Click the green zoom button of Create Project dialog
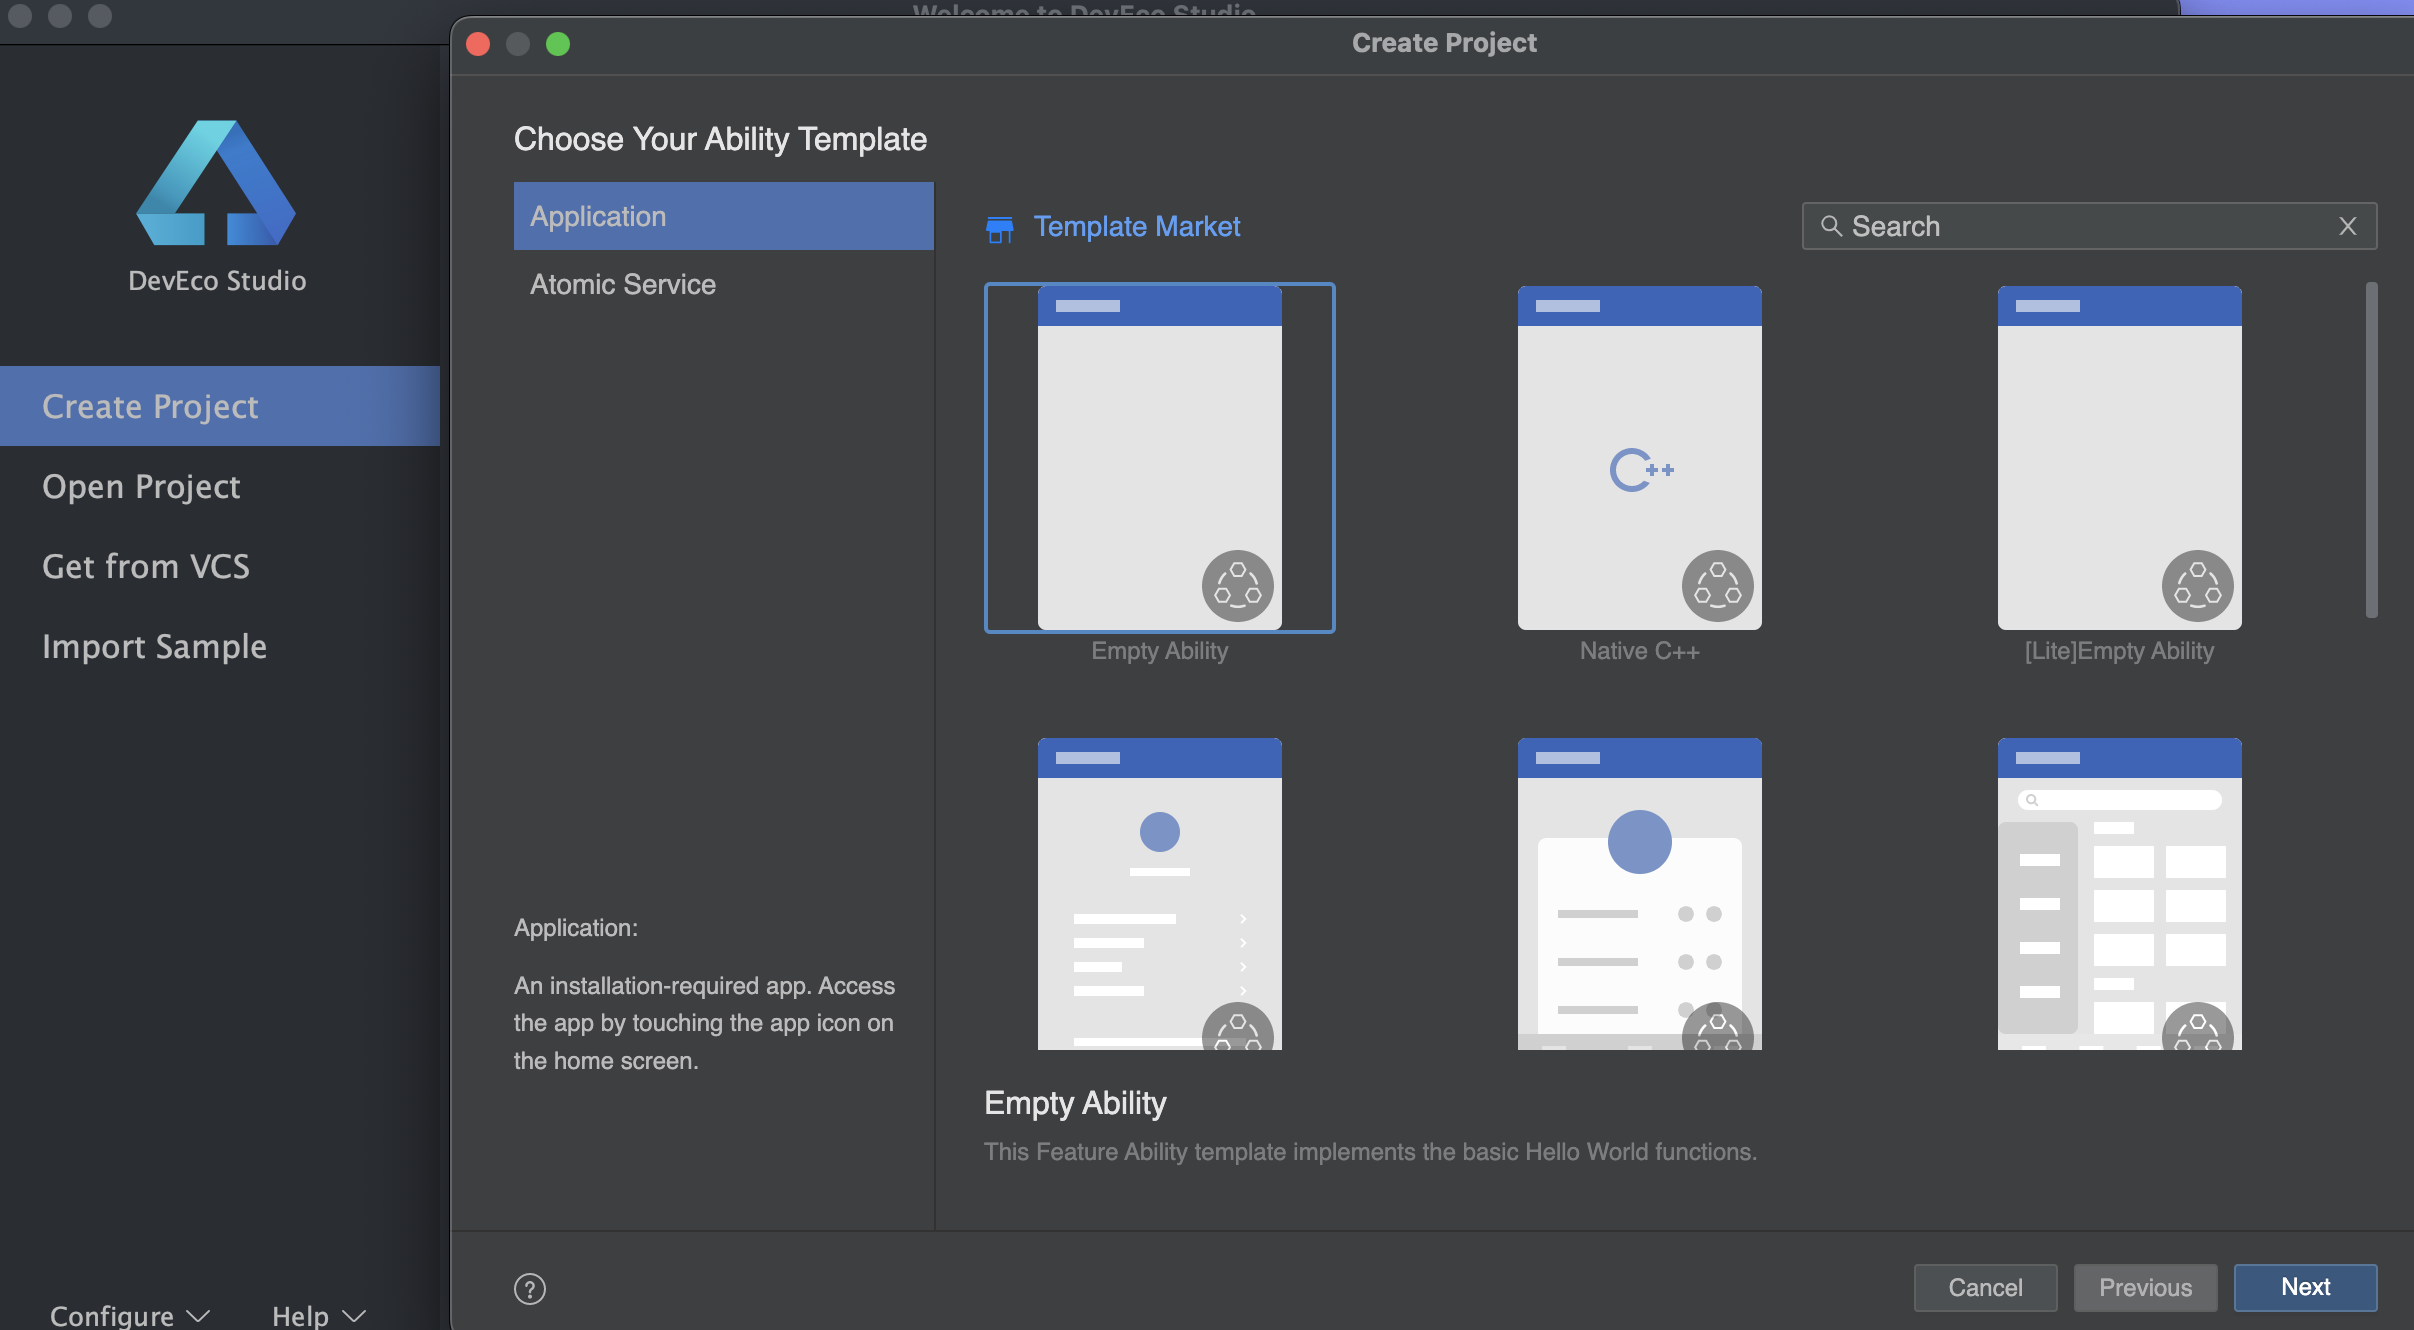 (558, 43)
